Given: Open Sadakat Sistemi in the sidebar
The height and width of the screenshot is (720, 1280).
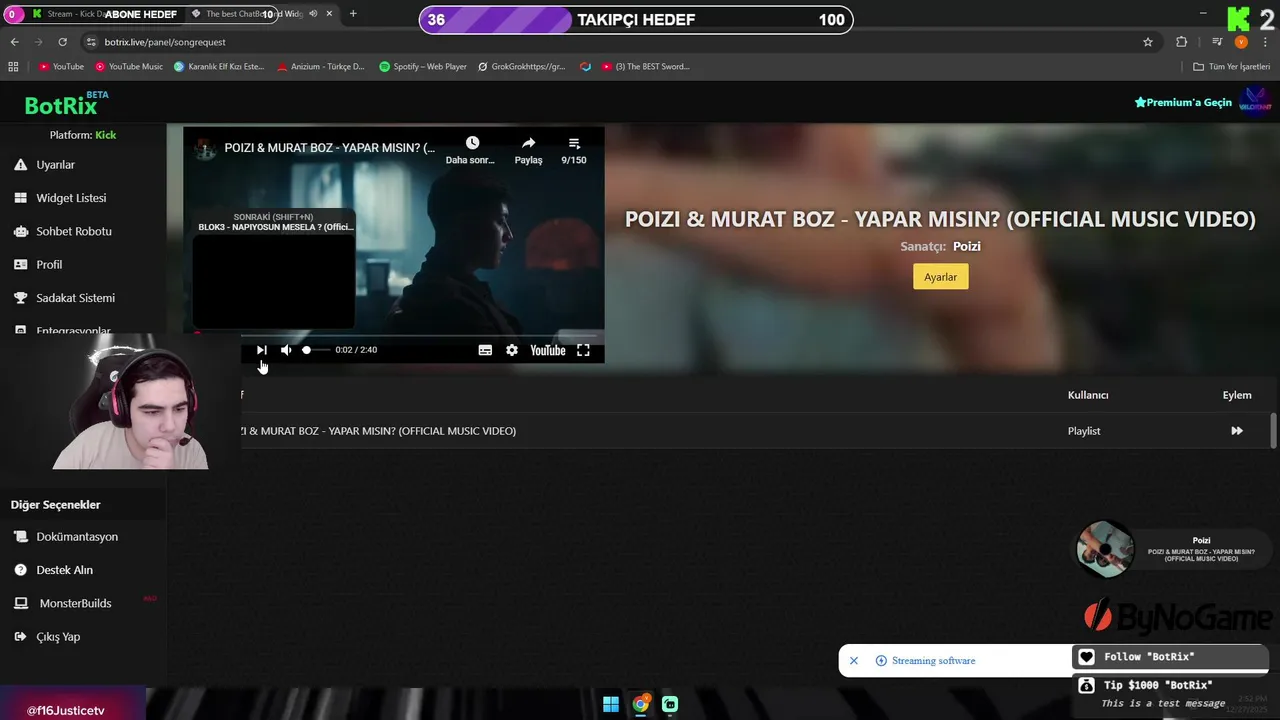Looking at the screenshot, I should click(x=76, y=298).
